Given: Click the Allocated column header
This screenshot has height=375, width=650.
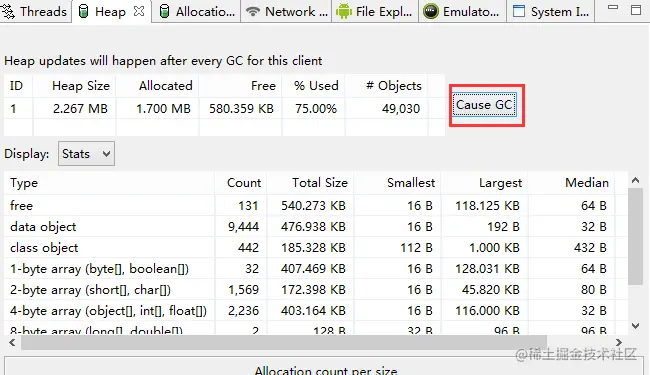Looking at the screenshot, I should coord(158,86).
